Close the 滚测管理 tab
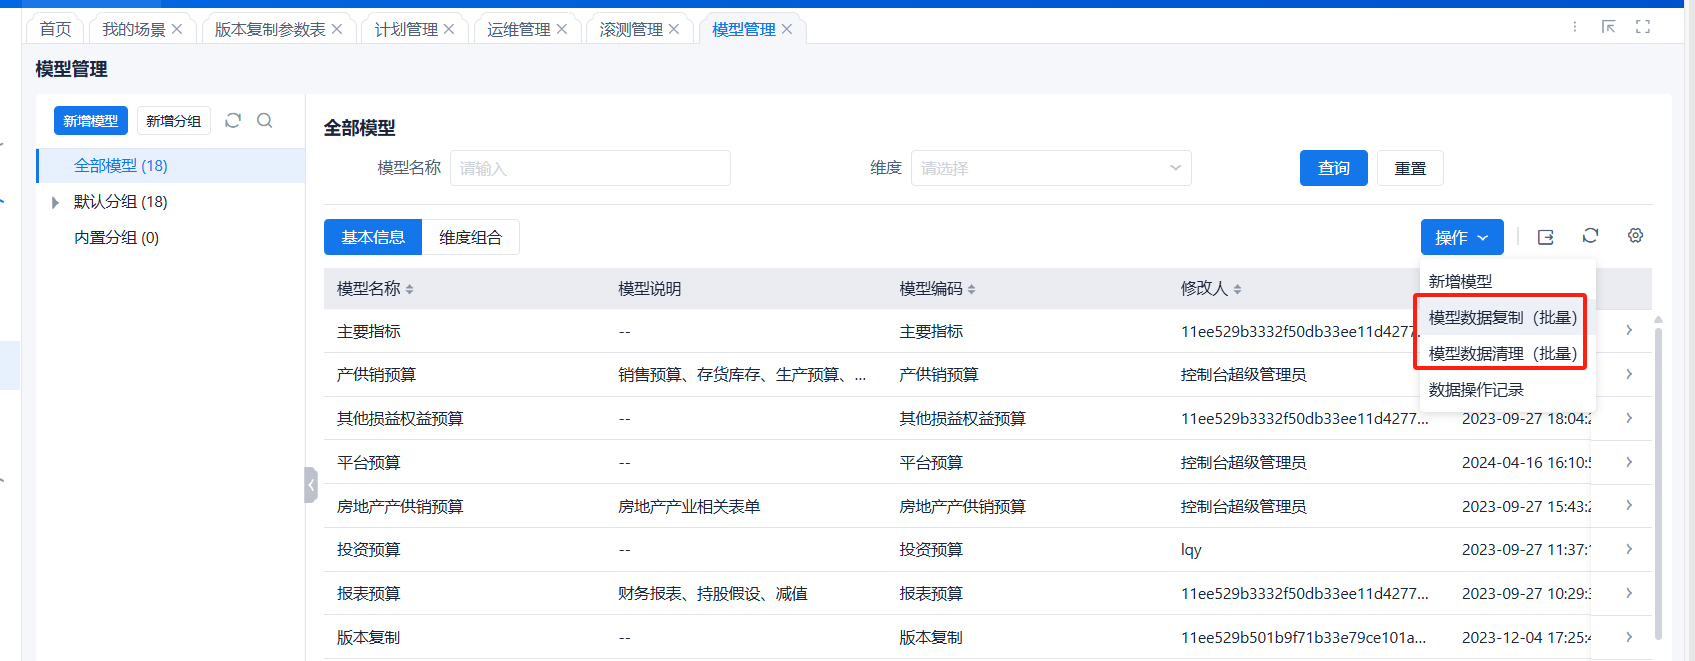Viewport: 1695px width, 661px height. pos(675,29)
